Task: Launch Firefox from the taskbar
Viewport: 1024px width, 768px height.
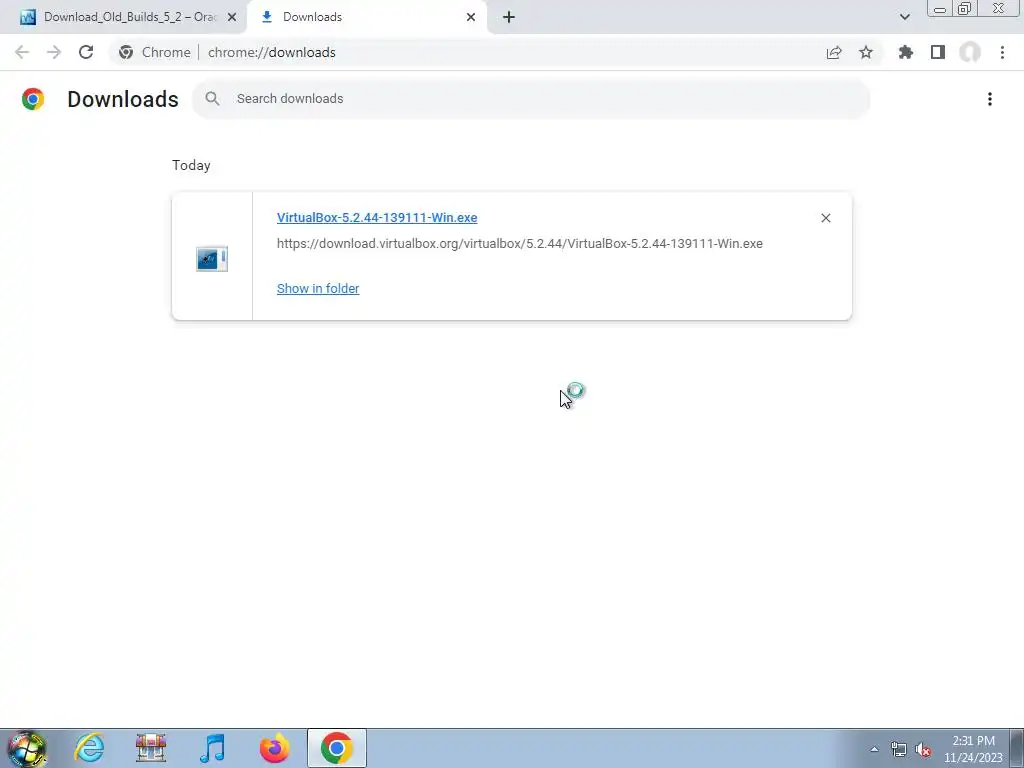Action: (274, 748)
